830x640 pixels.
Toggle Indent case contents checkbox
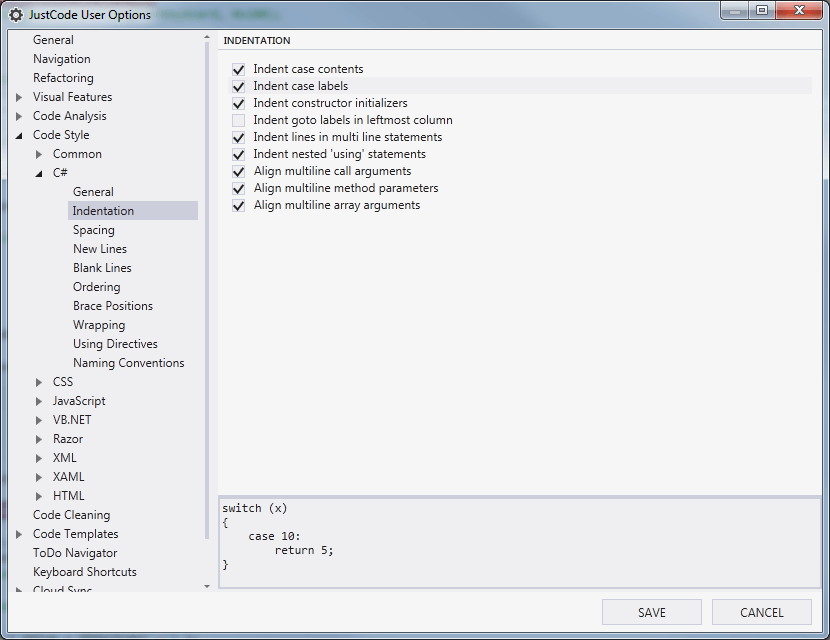point(239,69)
